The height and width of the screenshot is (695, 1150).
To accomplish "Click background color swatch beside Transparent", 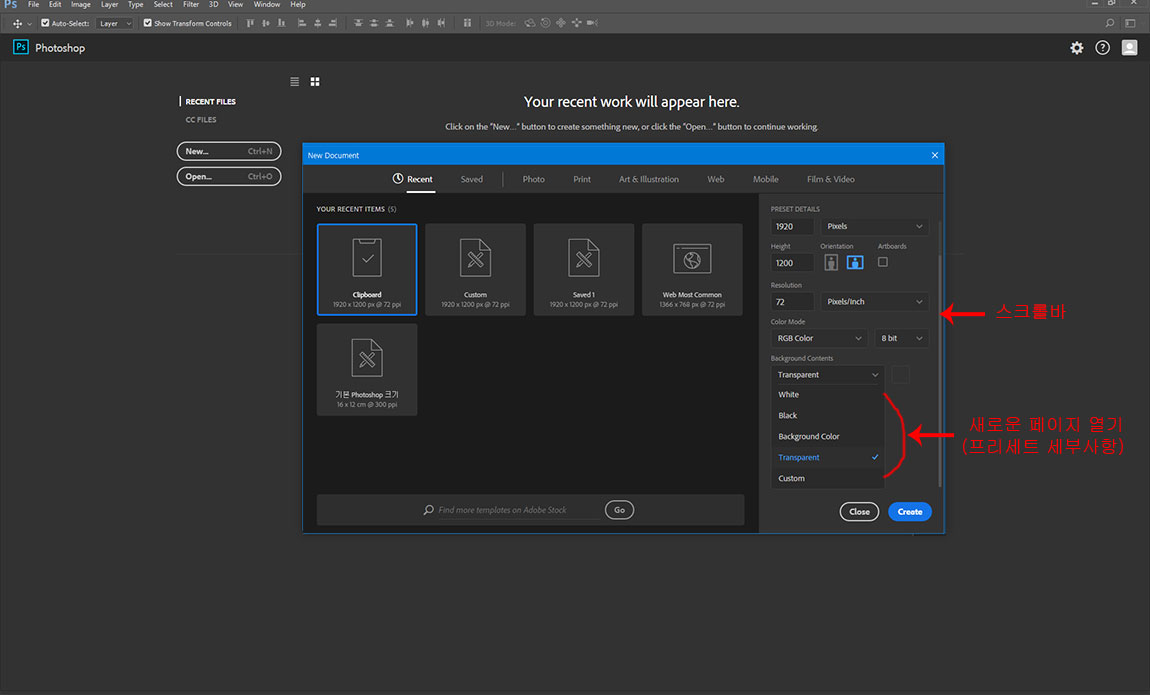I will 901,375.
